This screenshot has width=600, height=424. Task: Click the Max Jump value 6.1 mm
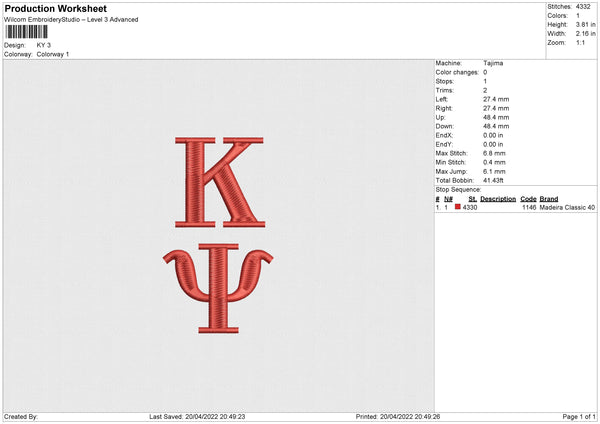[x=494, y=171]
